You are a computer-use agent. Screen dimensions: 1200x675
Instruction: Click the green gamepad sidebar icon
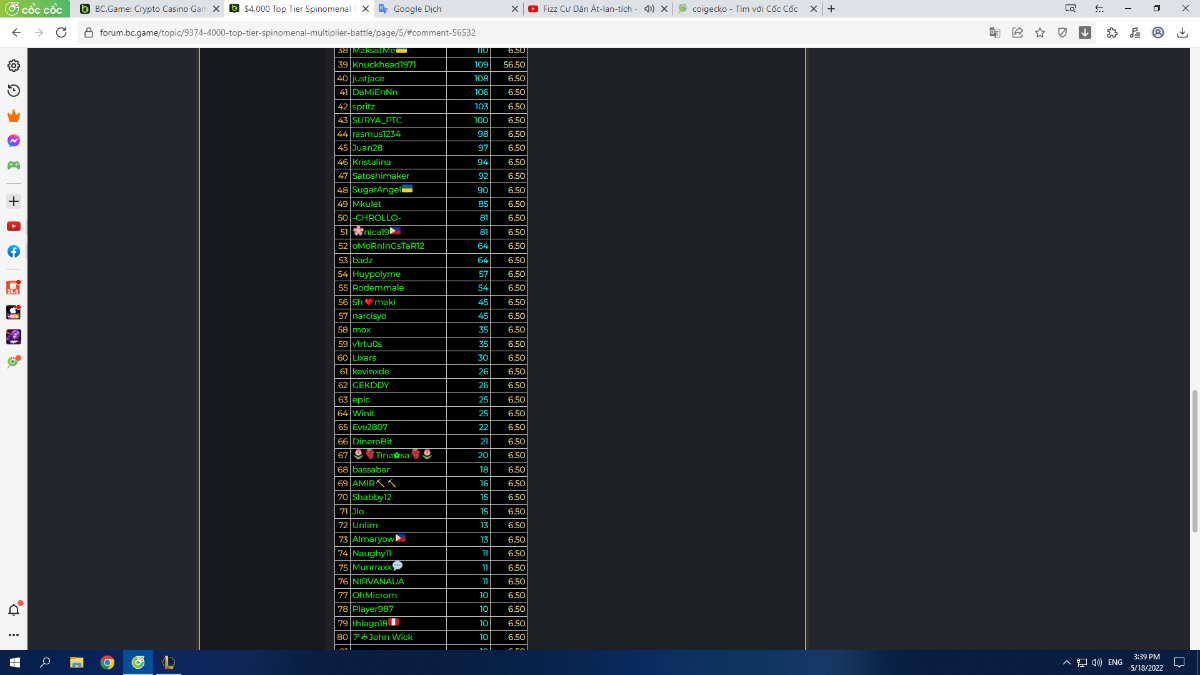(x=14, y=166)
